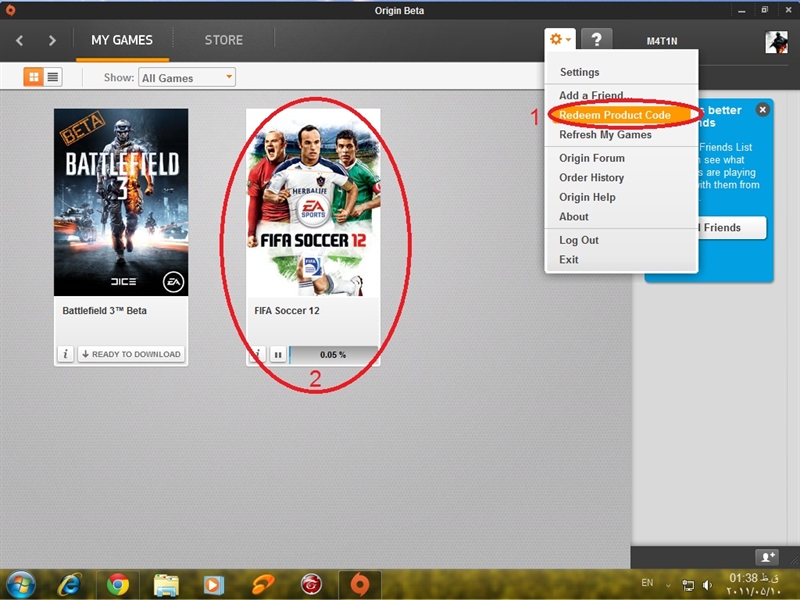Open the Show All Games dropdown
Screen dimensions: 800x600
(187, 77)
